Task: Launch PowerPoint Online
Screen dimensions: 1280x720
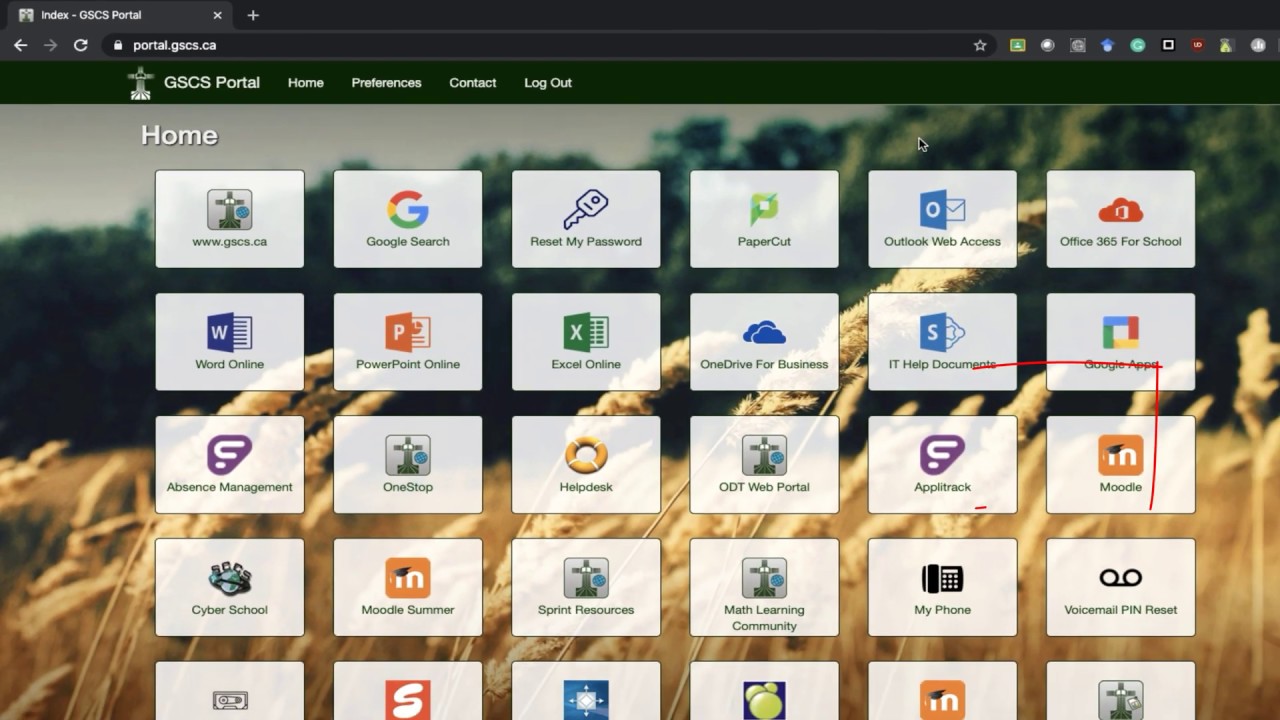Action: (x=407, y=342)
